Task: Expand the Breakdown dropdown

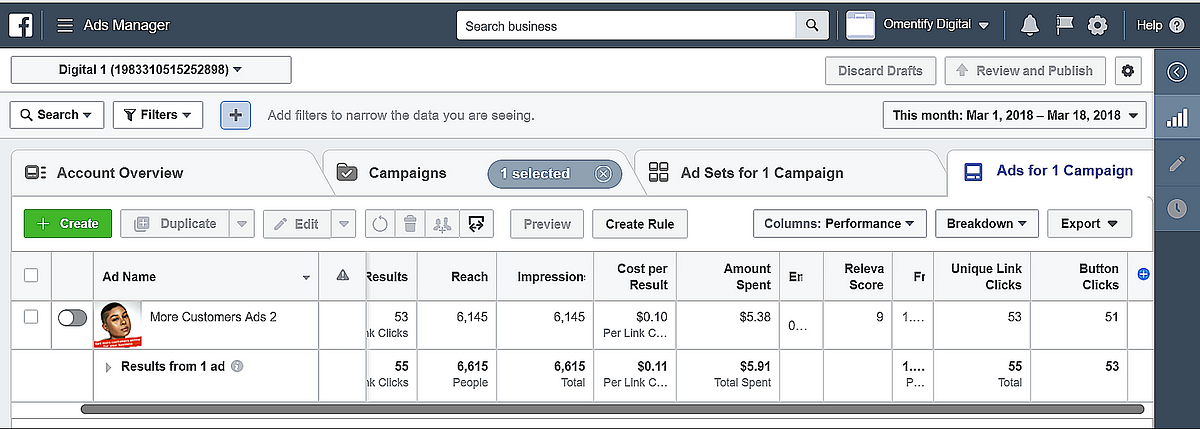Action: tap(987, 224)
